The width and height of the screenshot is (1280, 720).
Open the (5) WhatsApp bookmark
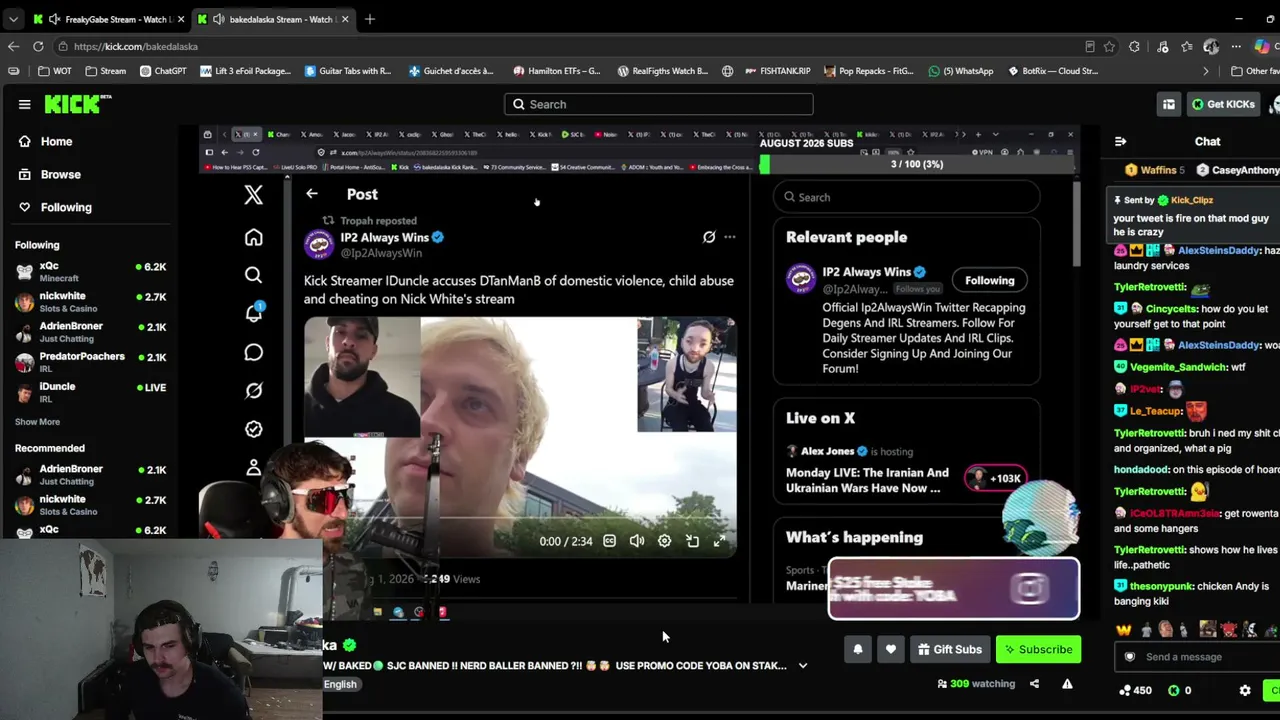pos(961,71)
